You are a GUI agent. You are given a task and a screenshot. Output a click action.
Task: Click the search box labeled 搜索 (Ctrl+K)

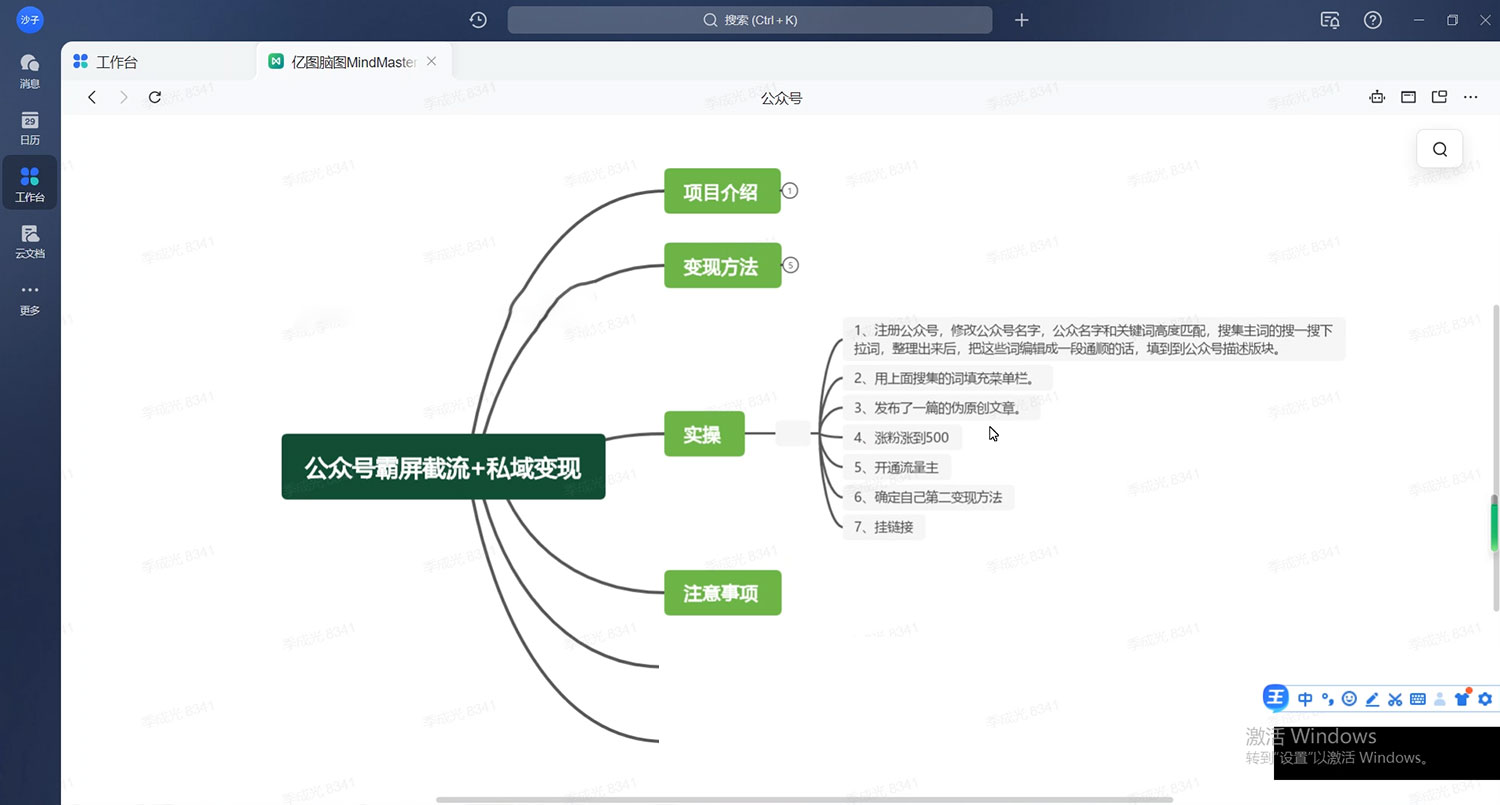point(749,19)
